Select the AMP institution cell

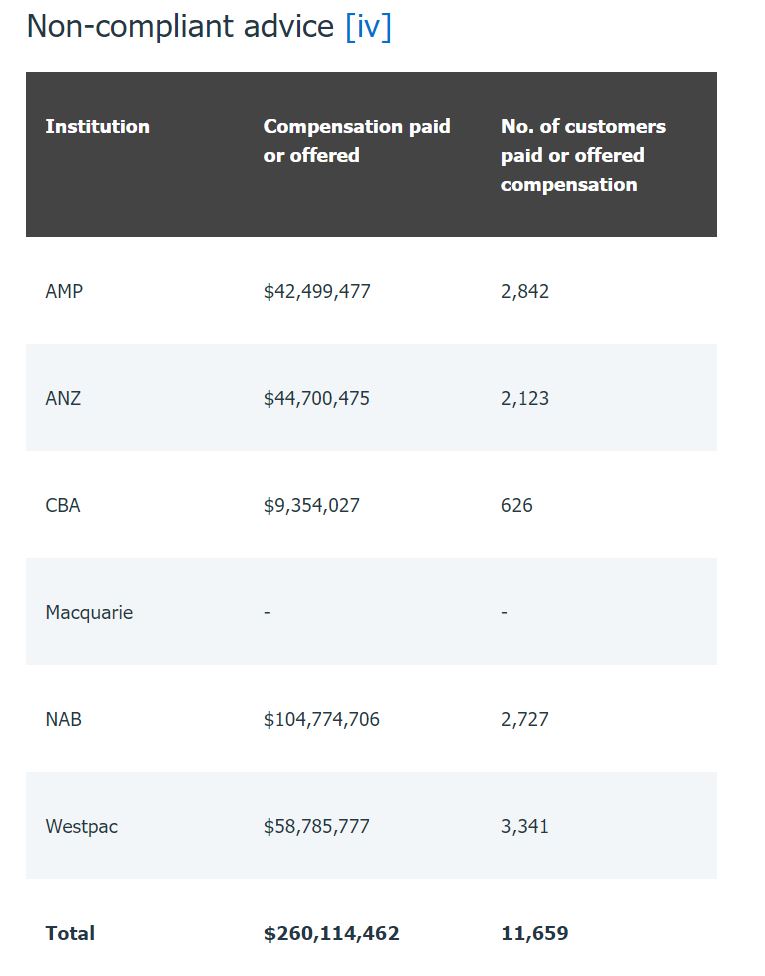[64, 291]
